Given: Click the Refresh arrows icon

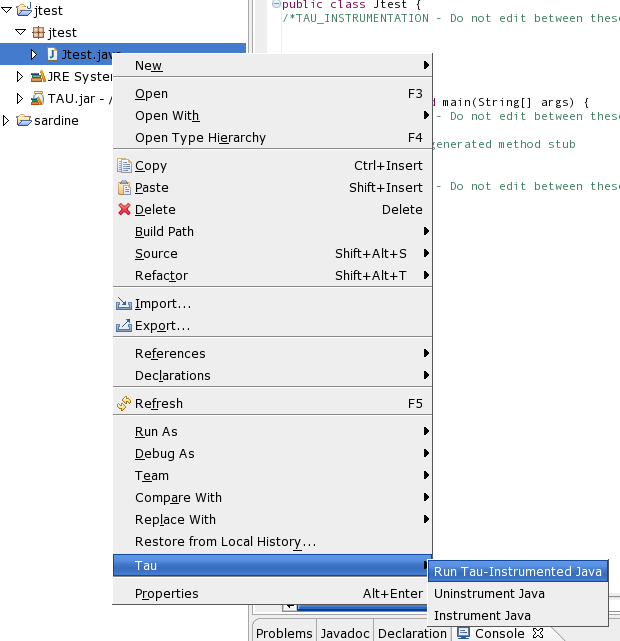Looking at the screenshot, I should 124,403.
